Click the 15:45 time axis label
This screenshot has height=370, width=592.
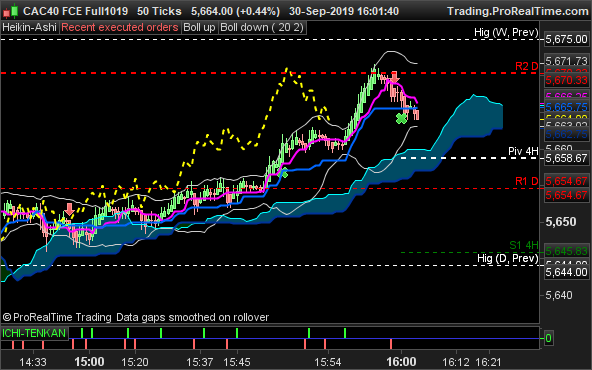(x=237, y=362)
